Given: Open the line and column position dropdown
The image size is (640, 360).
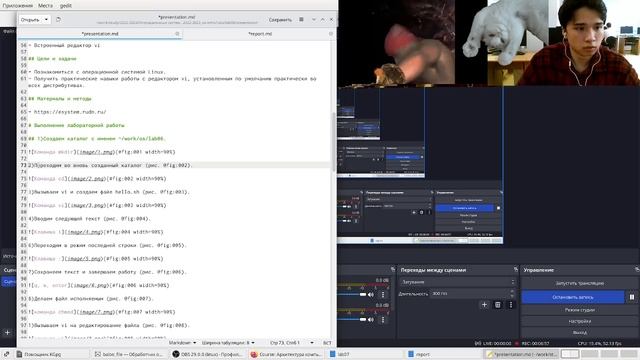Looking at the screenshot, I should tap(292, 343).
